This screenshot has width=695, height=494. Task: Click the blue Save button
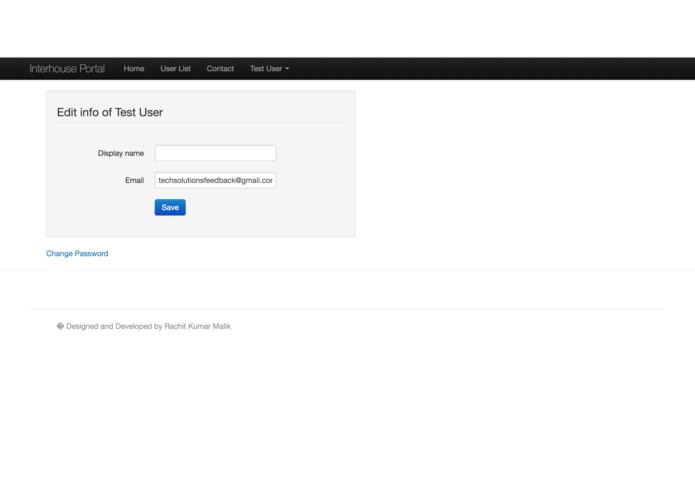coord(170,207)
